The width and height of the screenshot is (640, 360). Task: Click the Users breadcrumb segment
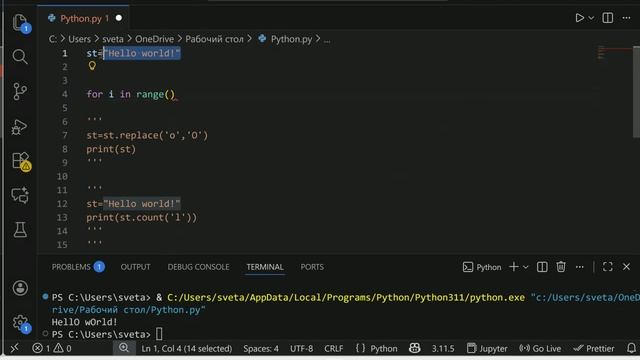click(x=80, y=39)
